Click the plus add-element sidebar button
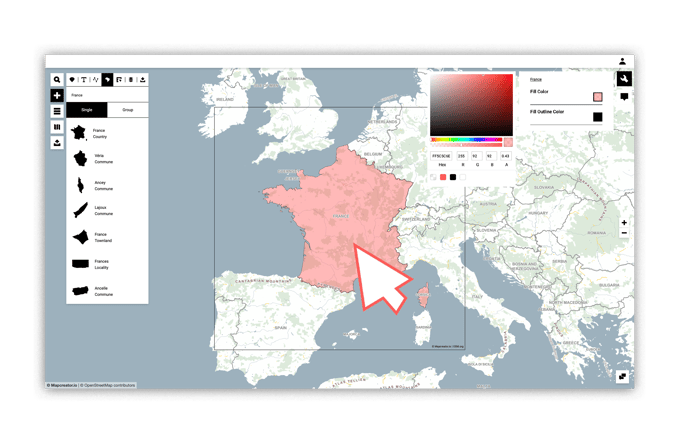Image resolution: width=688 pixels, height=434 pixels. point(57,95)
